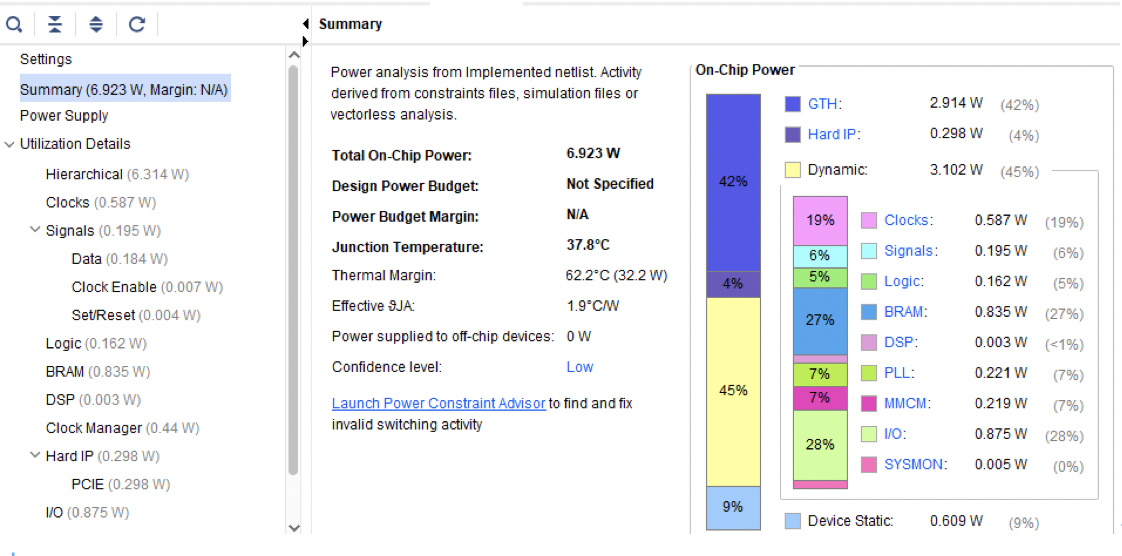This screenshot has width=1122, height=556.
Task: Click the 28% I/O bar segment
Action: [820, 445]
